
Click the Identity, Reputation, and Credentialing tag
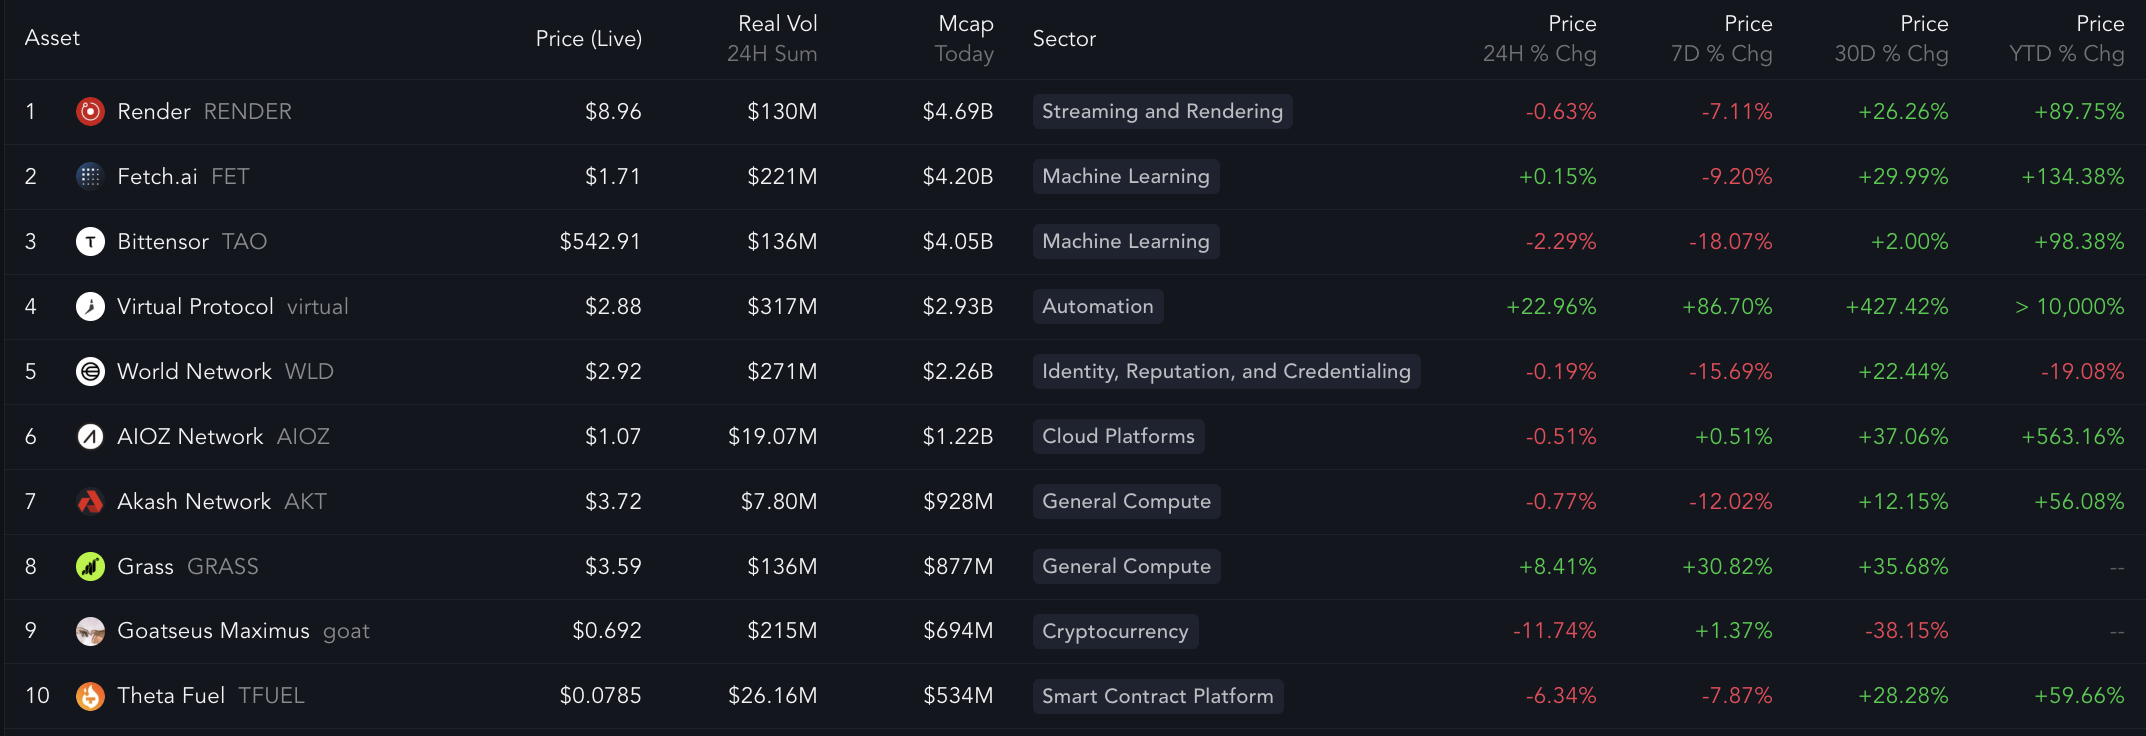(1226, 371)
